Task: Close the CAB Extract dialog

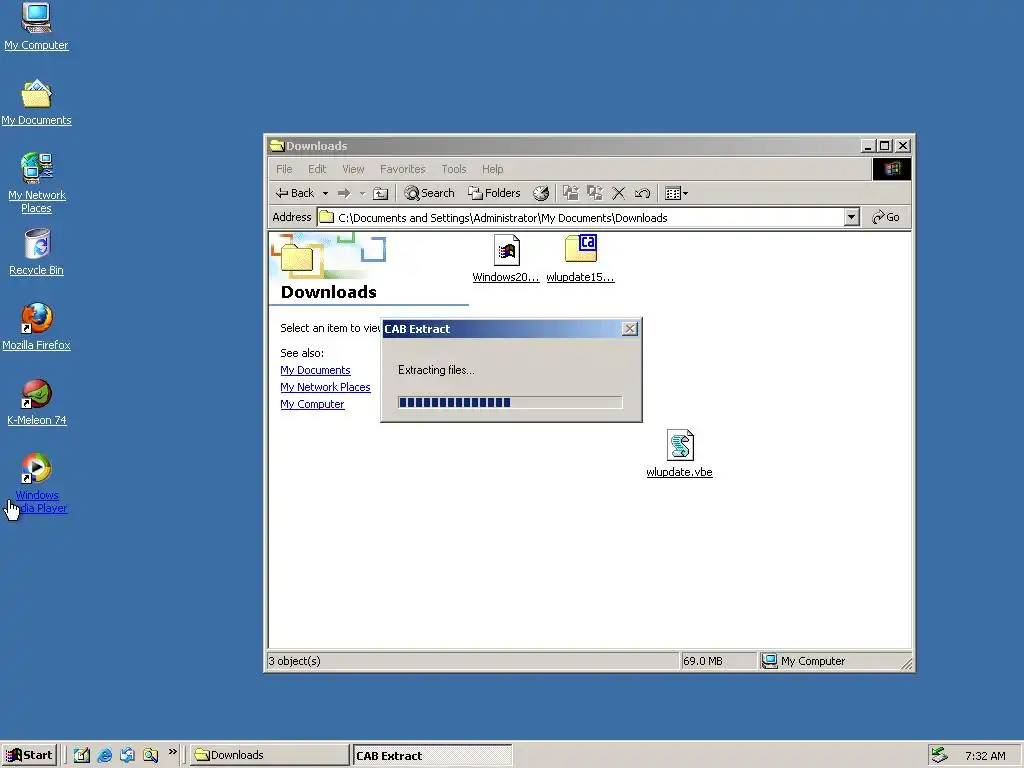Action: coord(630,328)
